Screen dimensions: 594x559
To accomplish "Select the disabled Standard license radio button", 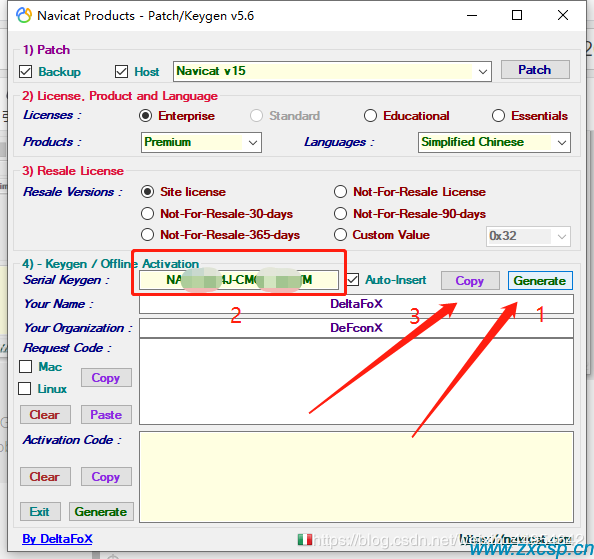I will coord(256,116).
